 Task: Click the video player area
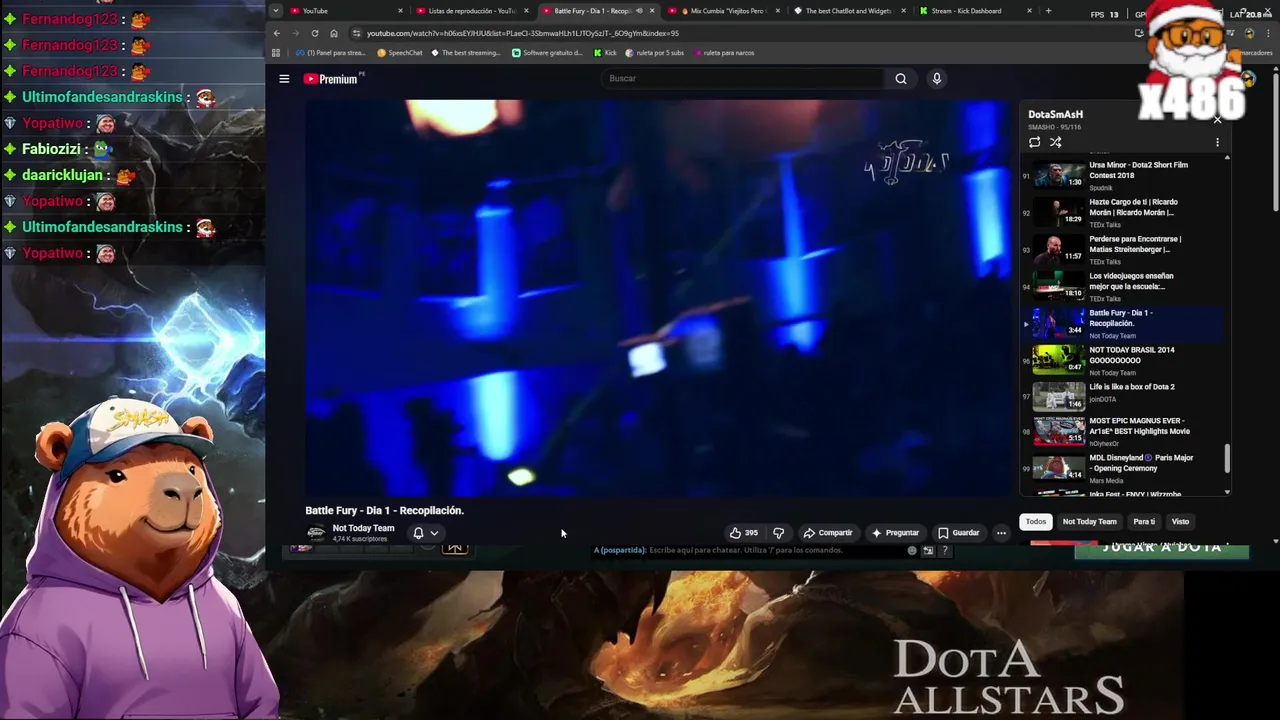click(x=658, y=298)
